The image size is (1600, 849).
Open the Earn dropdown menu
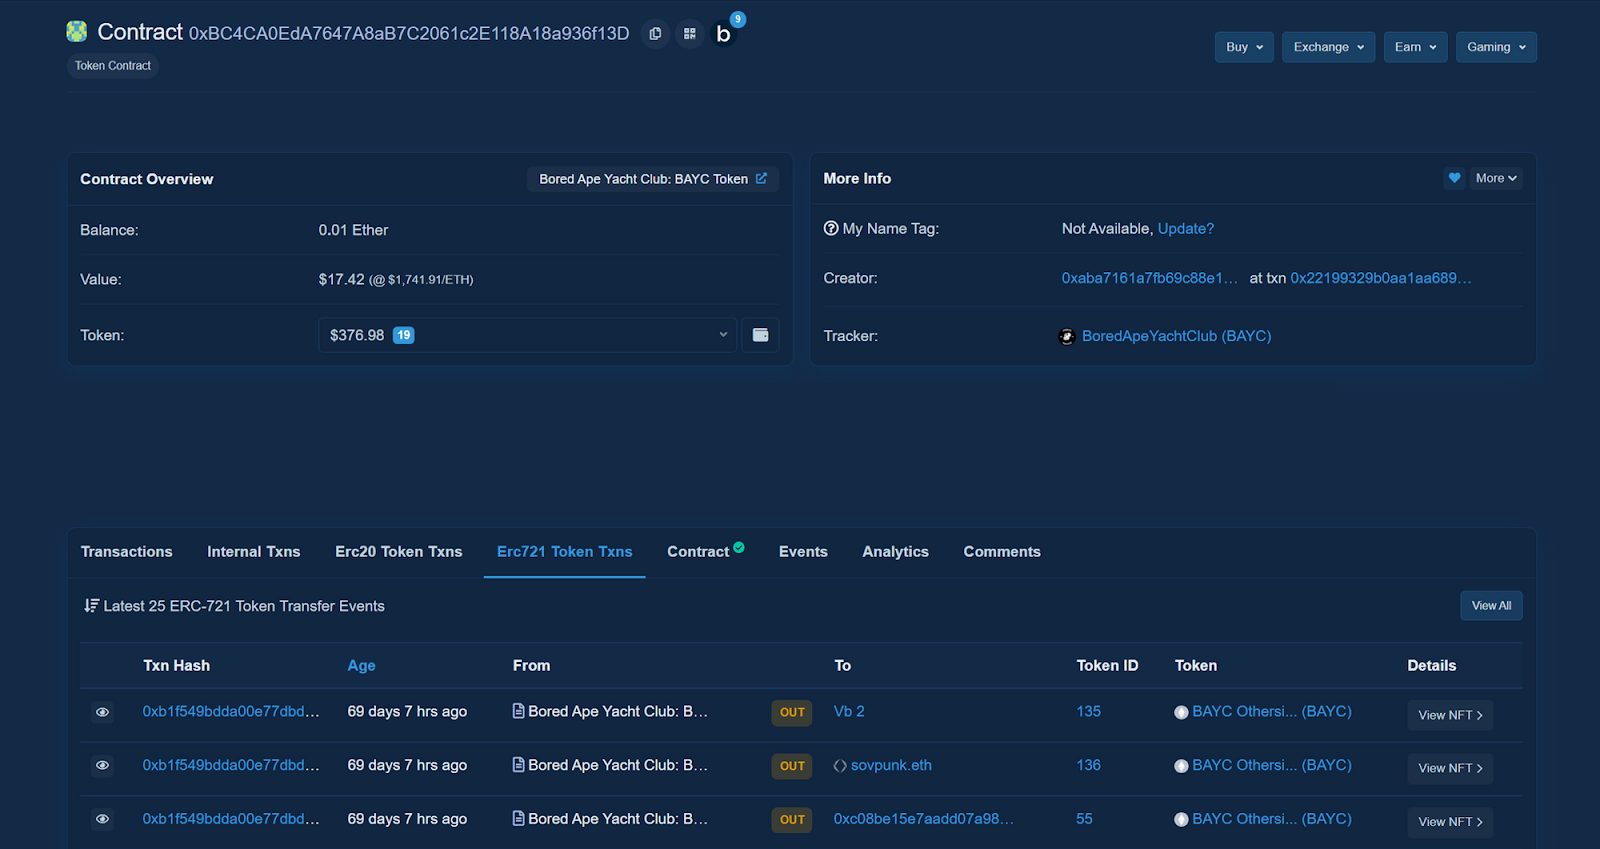coord(1415,47)
